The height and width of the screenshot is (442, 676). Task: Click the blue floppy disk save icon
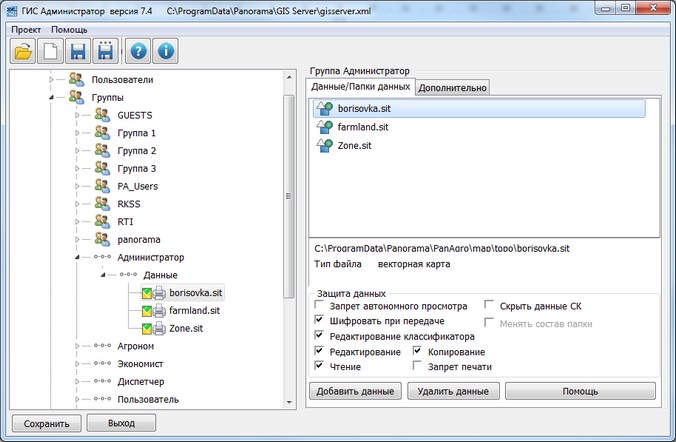click(x=78, y=49)
